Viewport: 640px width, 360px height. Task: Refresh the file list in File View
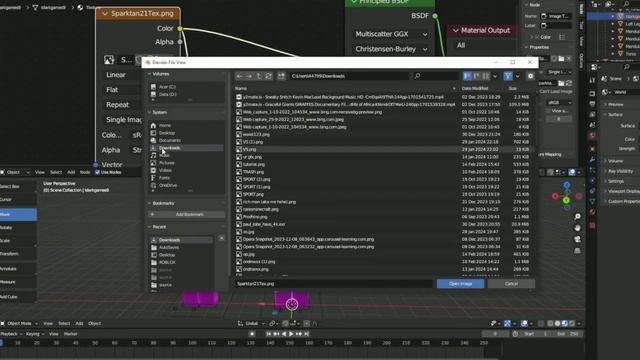[268, 76]
